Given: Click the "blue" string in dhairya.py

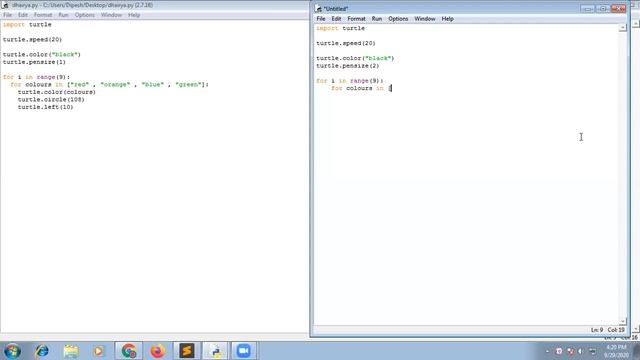Looking at the screenshot, I should click(x=153, y=84).
